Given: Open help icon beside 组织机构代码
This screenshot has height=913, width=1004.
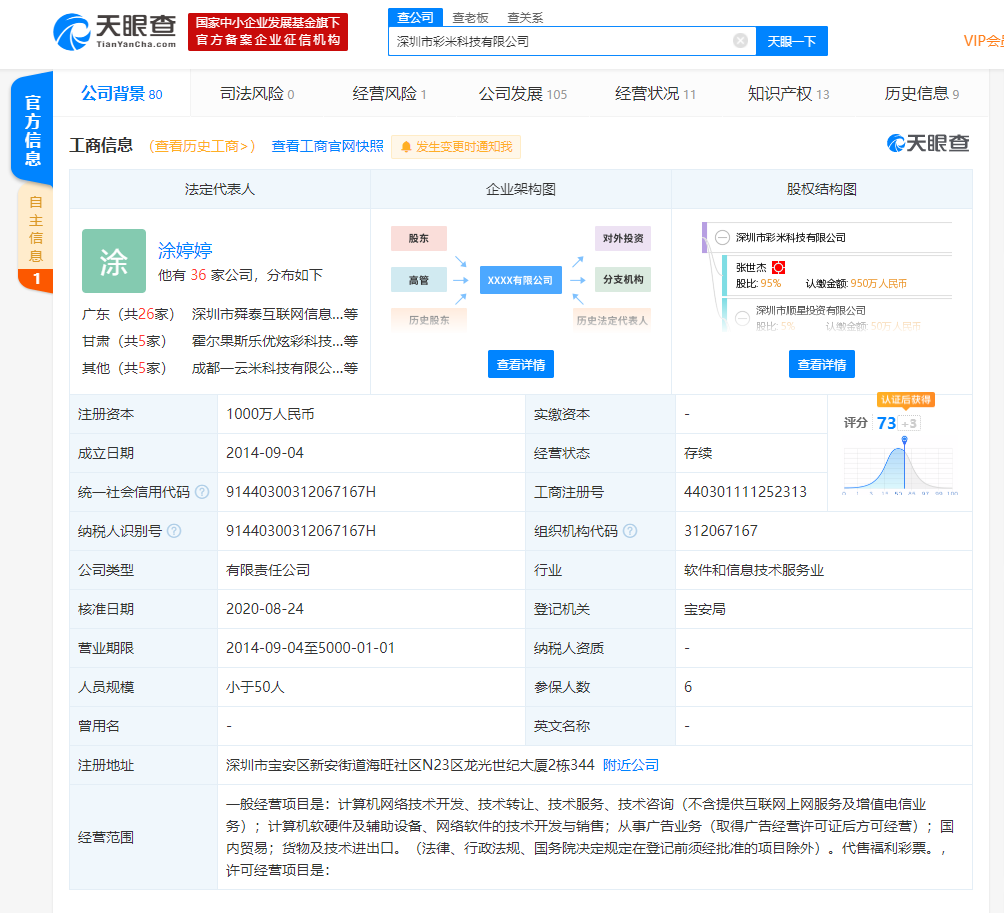Looking at the screenshot, I should pyautogui.click(x=630, y=531).
